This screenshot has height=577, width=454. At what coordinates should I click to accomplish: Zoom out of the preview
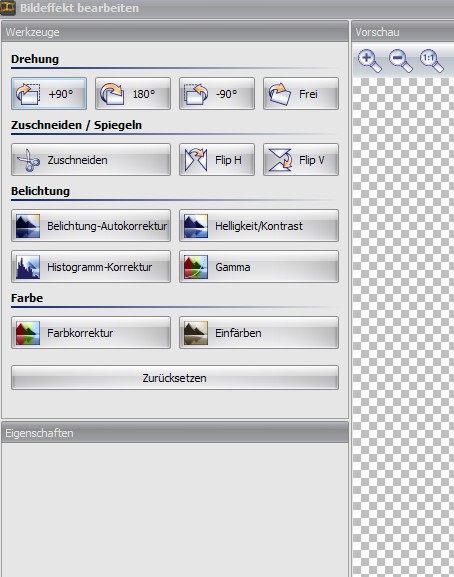[400, 61]
